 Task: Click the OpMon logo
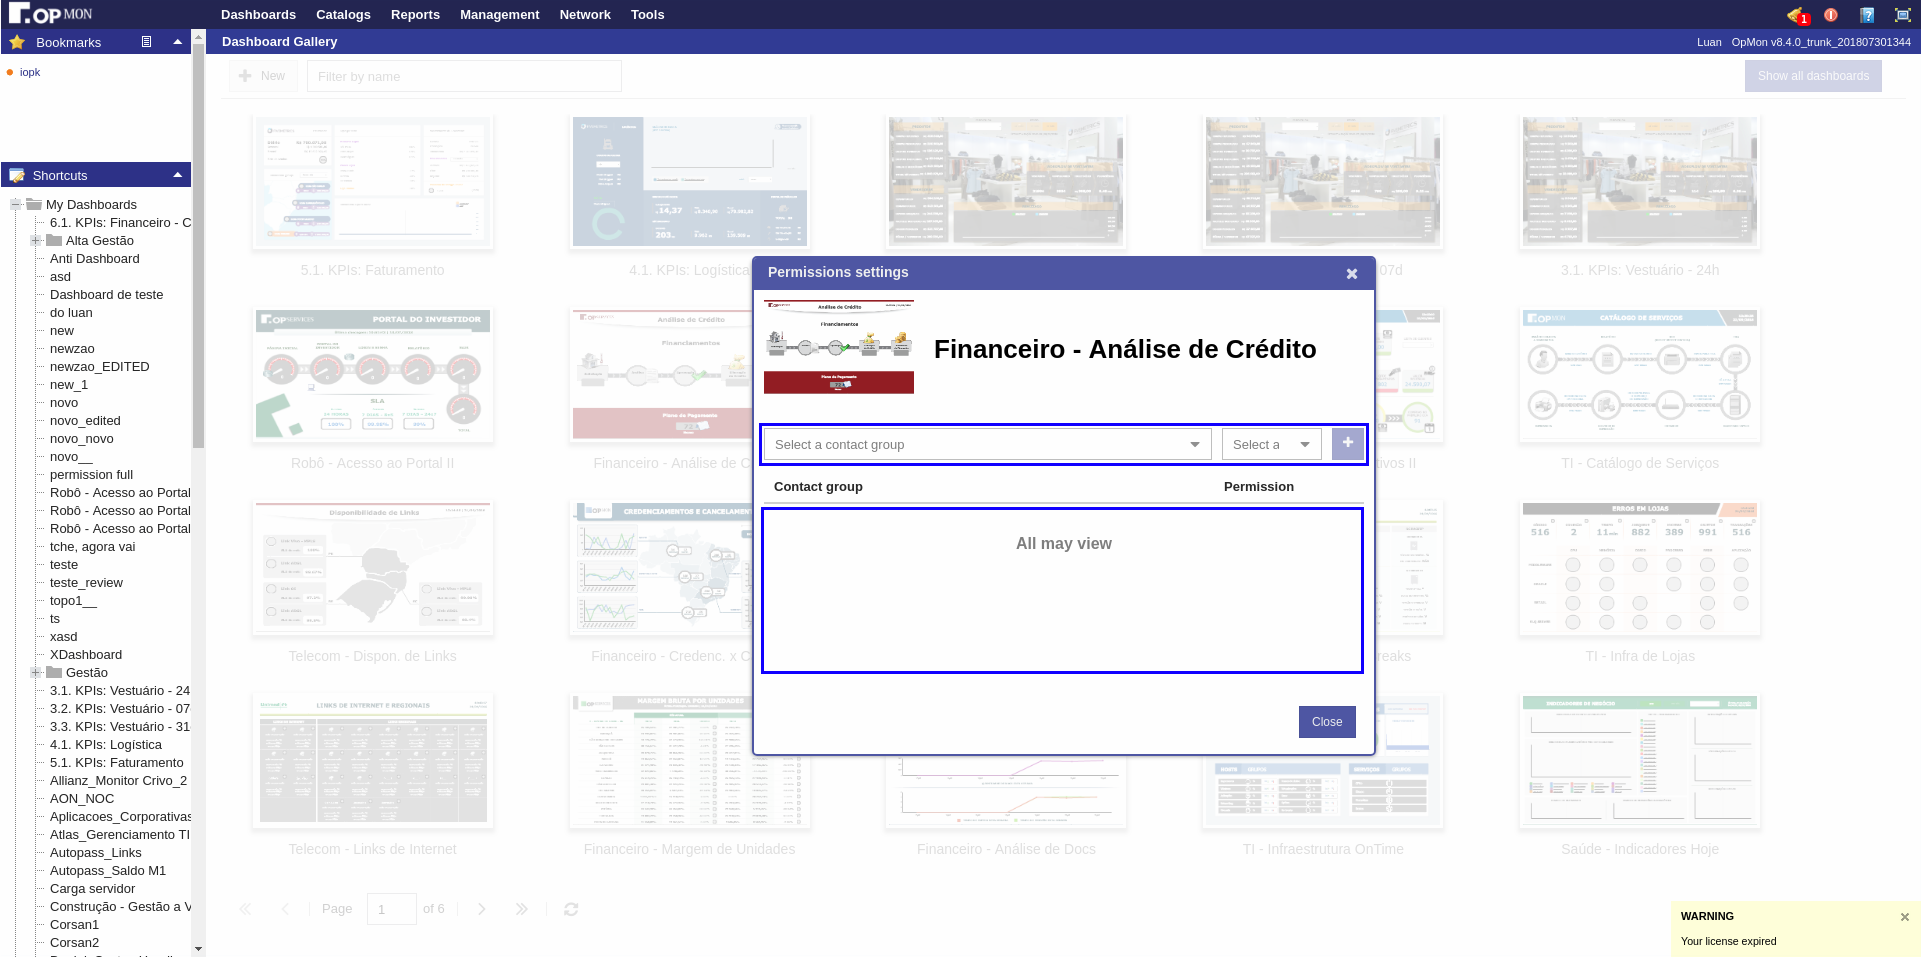tap(50, 14)
